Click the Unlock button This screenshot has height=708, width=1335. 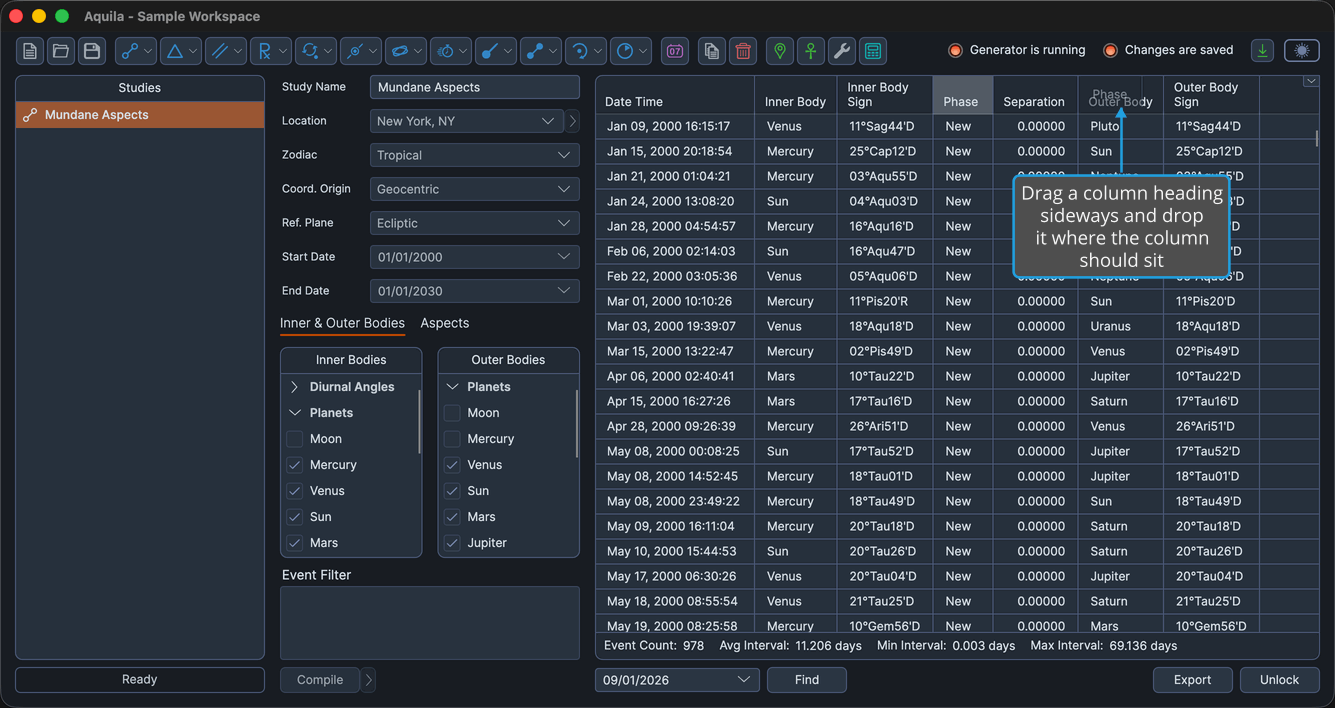click(x=1279, y=680)
